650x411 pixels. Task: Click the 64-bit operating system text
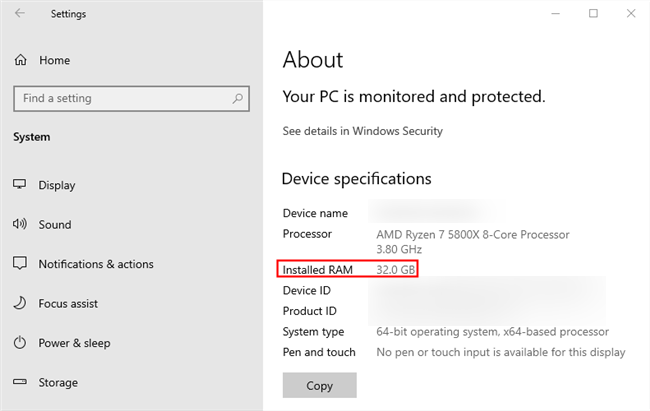tap(492, 332)
